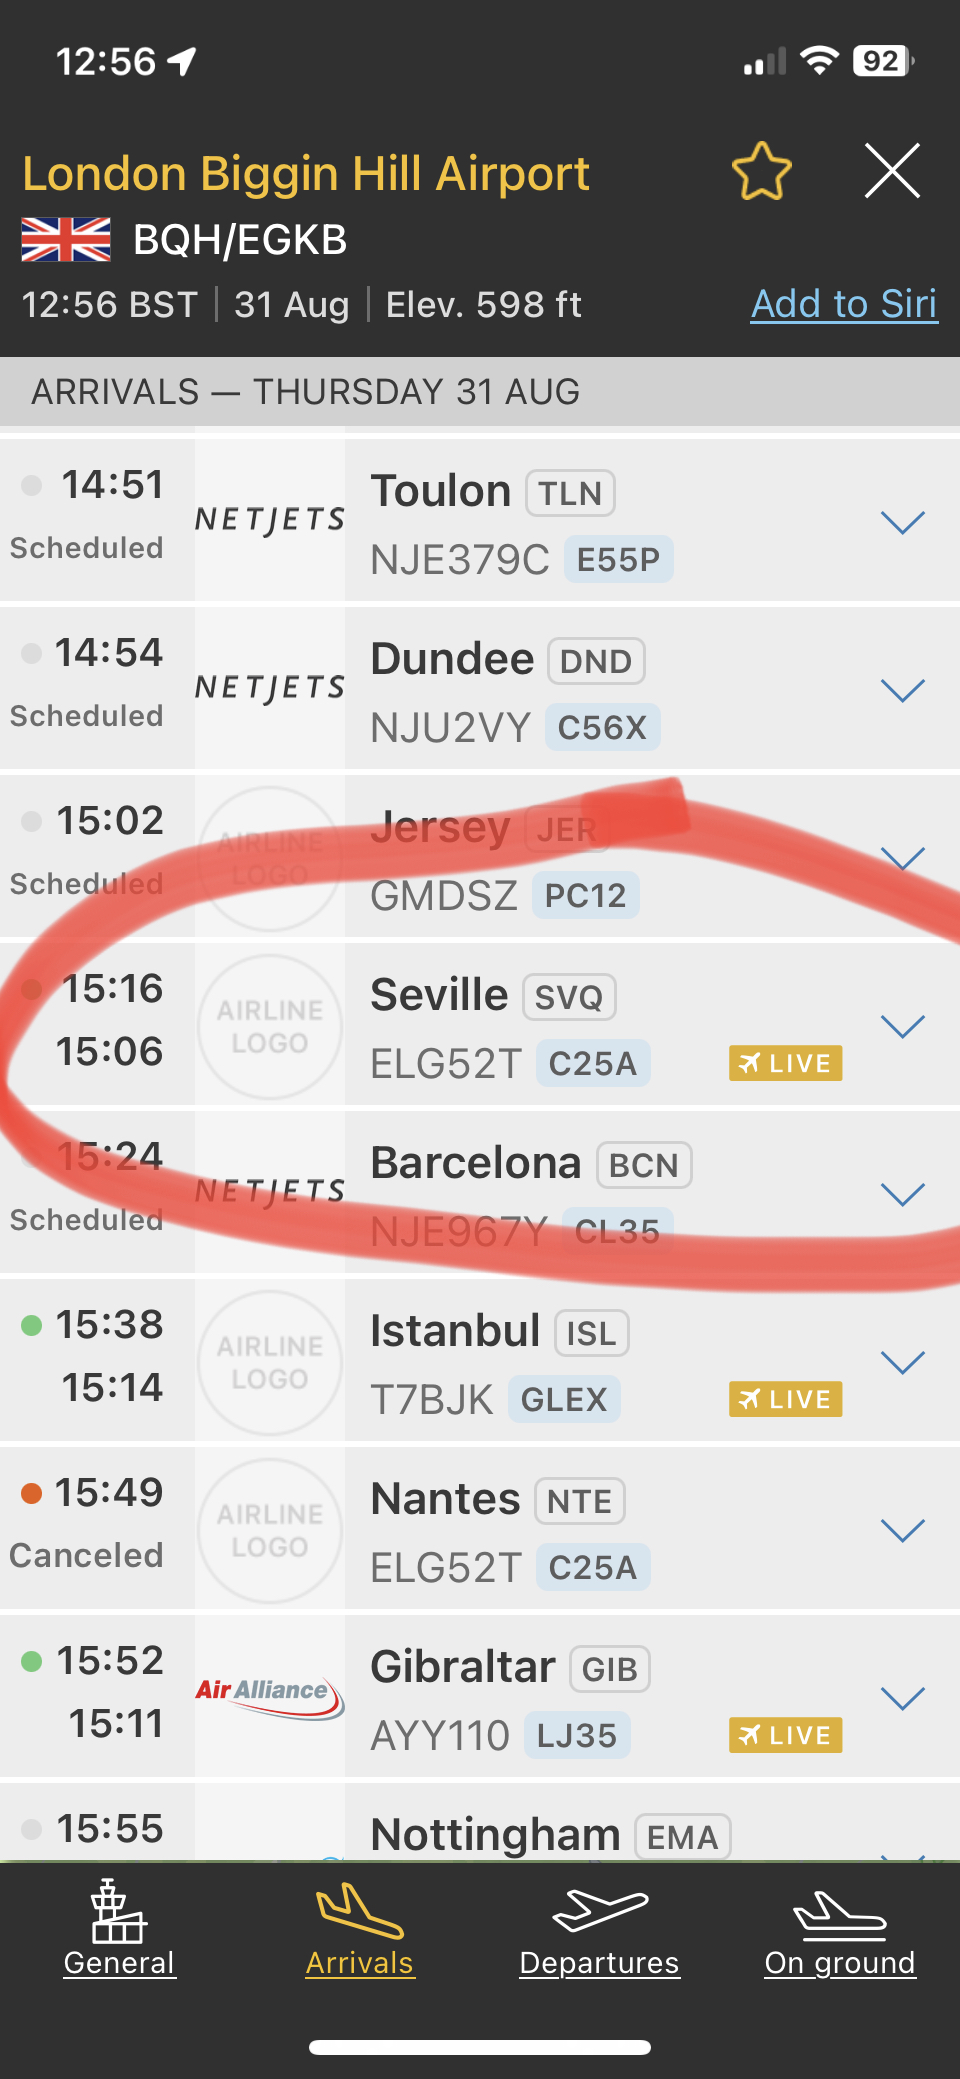Viewport: 960px width, 2079px height.
Task: Tap the E55P aircraft type badge
Action: point(619,559)
